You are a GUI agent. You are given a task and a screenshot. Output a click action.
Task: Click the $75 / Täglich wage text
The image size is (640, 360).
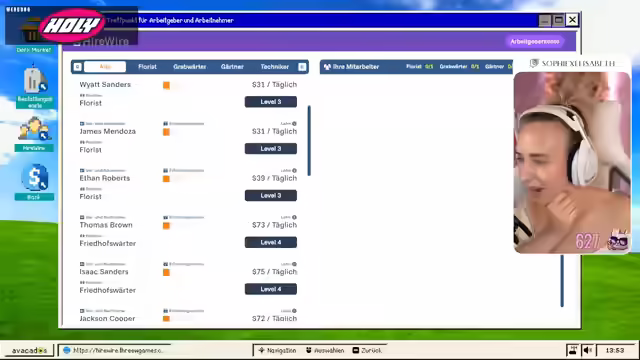pyautogui.click(x=274, y=272)
